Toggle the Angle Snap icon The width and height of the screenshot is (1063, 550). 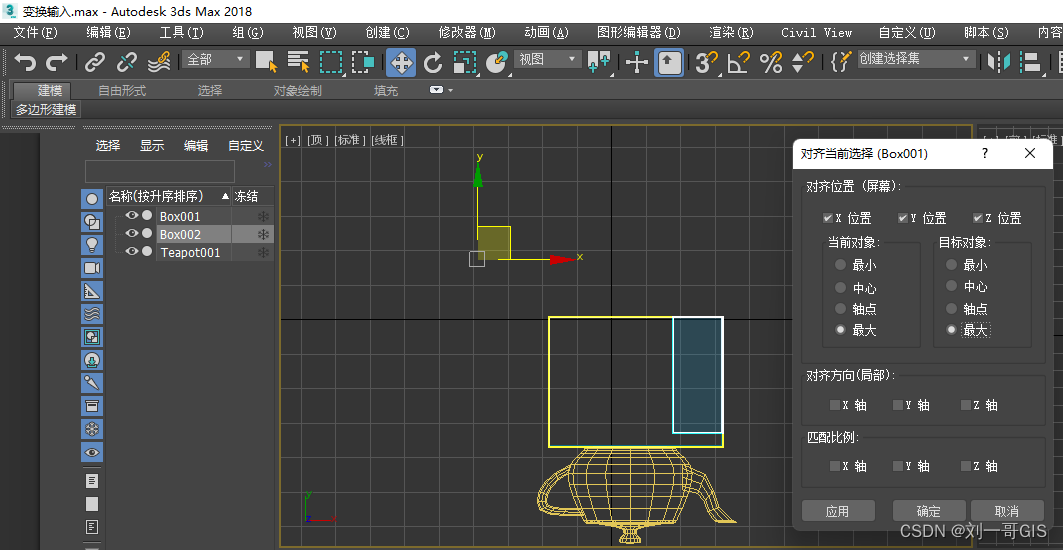tap(738, 62)
